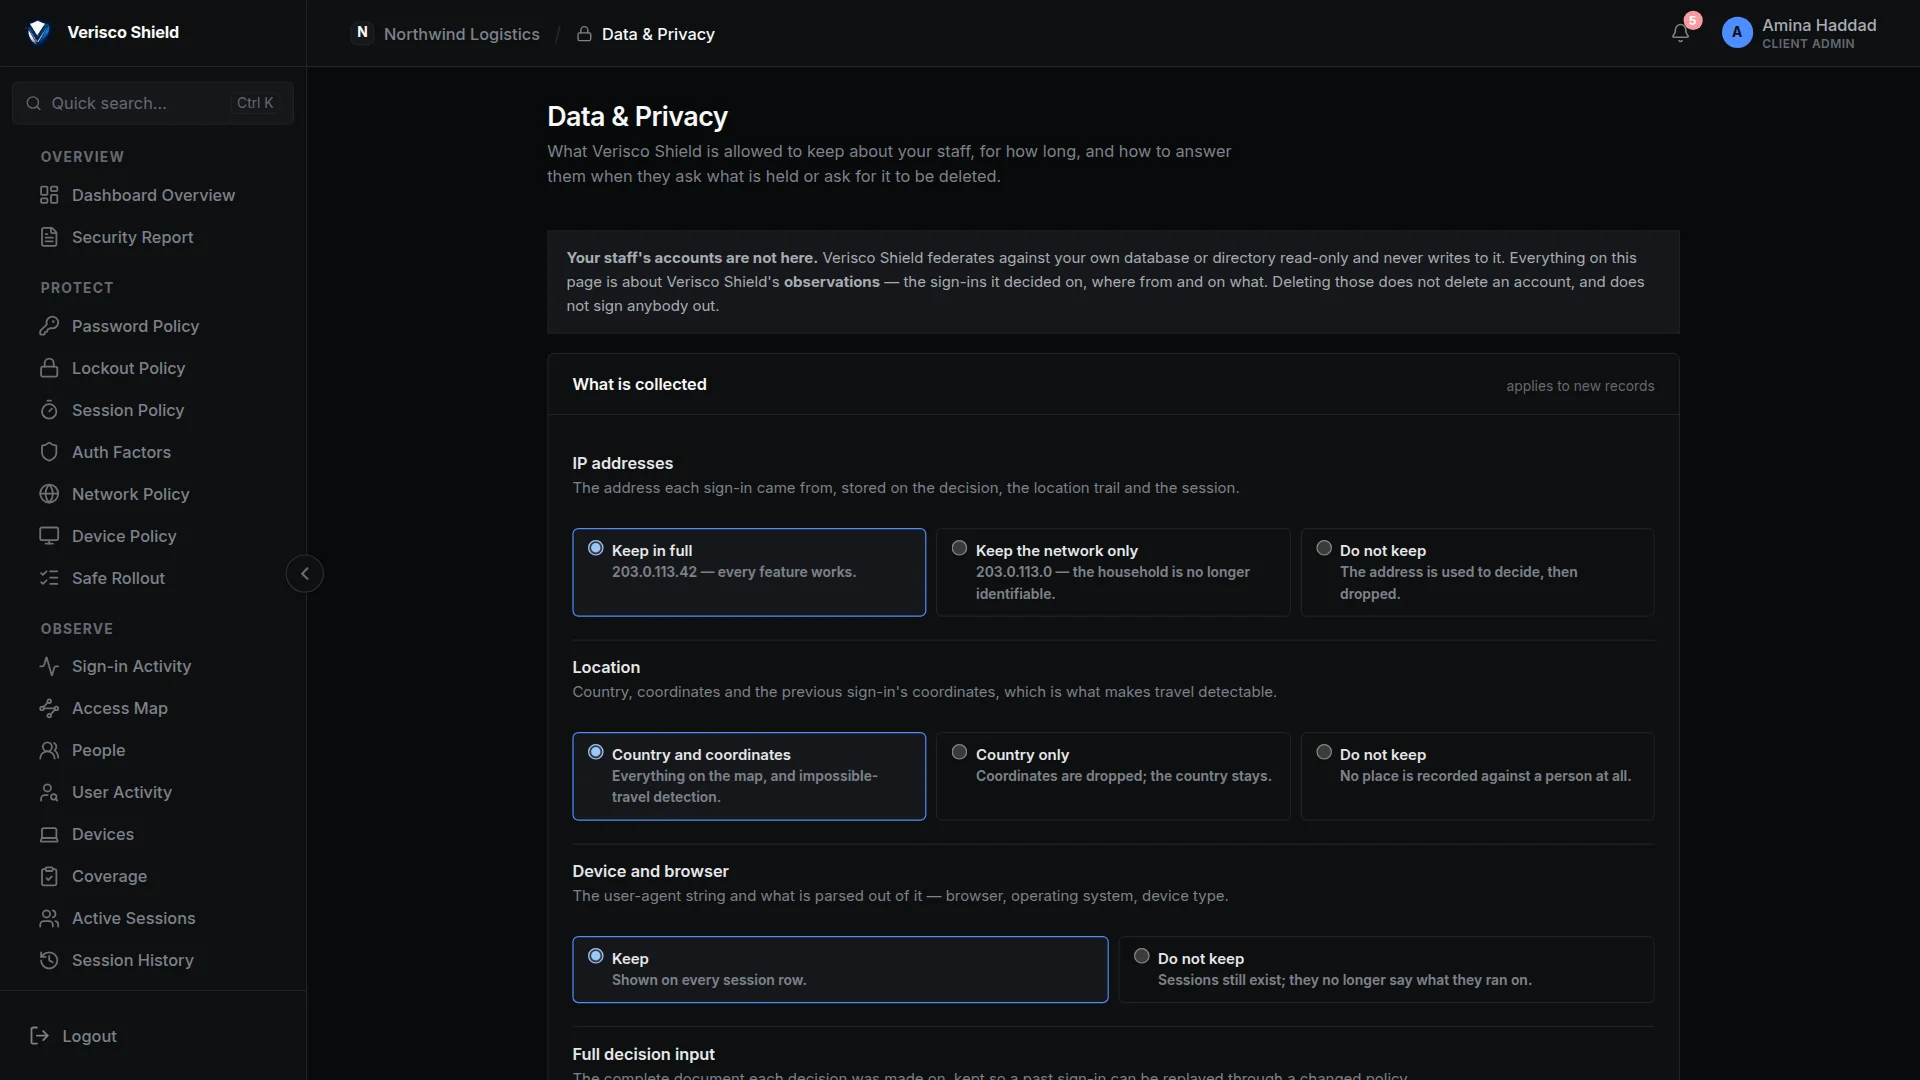
Task: Click the Password Policy key icon
Action: click(x=49, y=326)
